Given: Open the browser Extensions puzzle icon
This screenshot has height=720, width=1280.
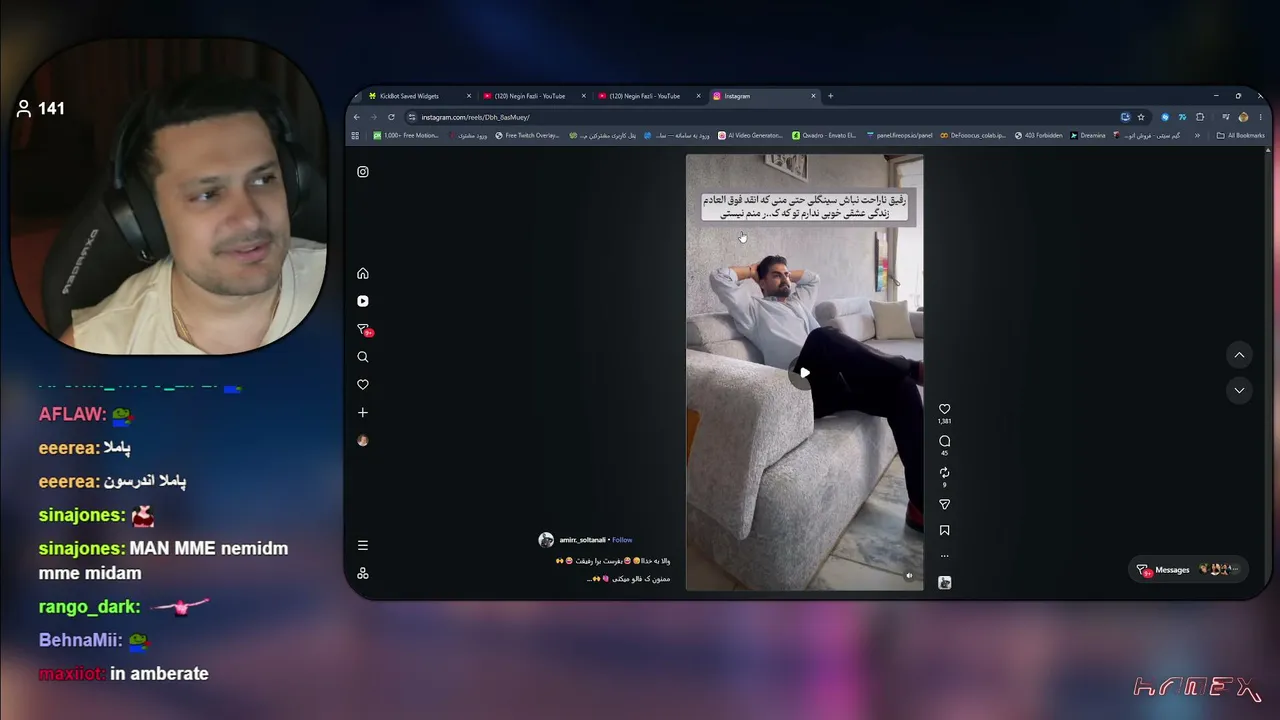Looking at the screenshot, I should pos(1200,117).
